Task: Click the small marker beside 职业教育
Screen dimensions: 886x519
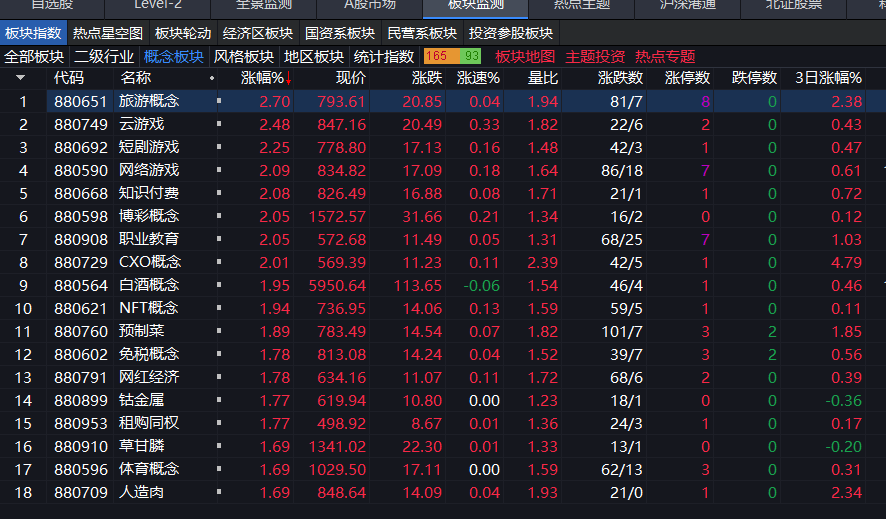Action: point(219,239)
